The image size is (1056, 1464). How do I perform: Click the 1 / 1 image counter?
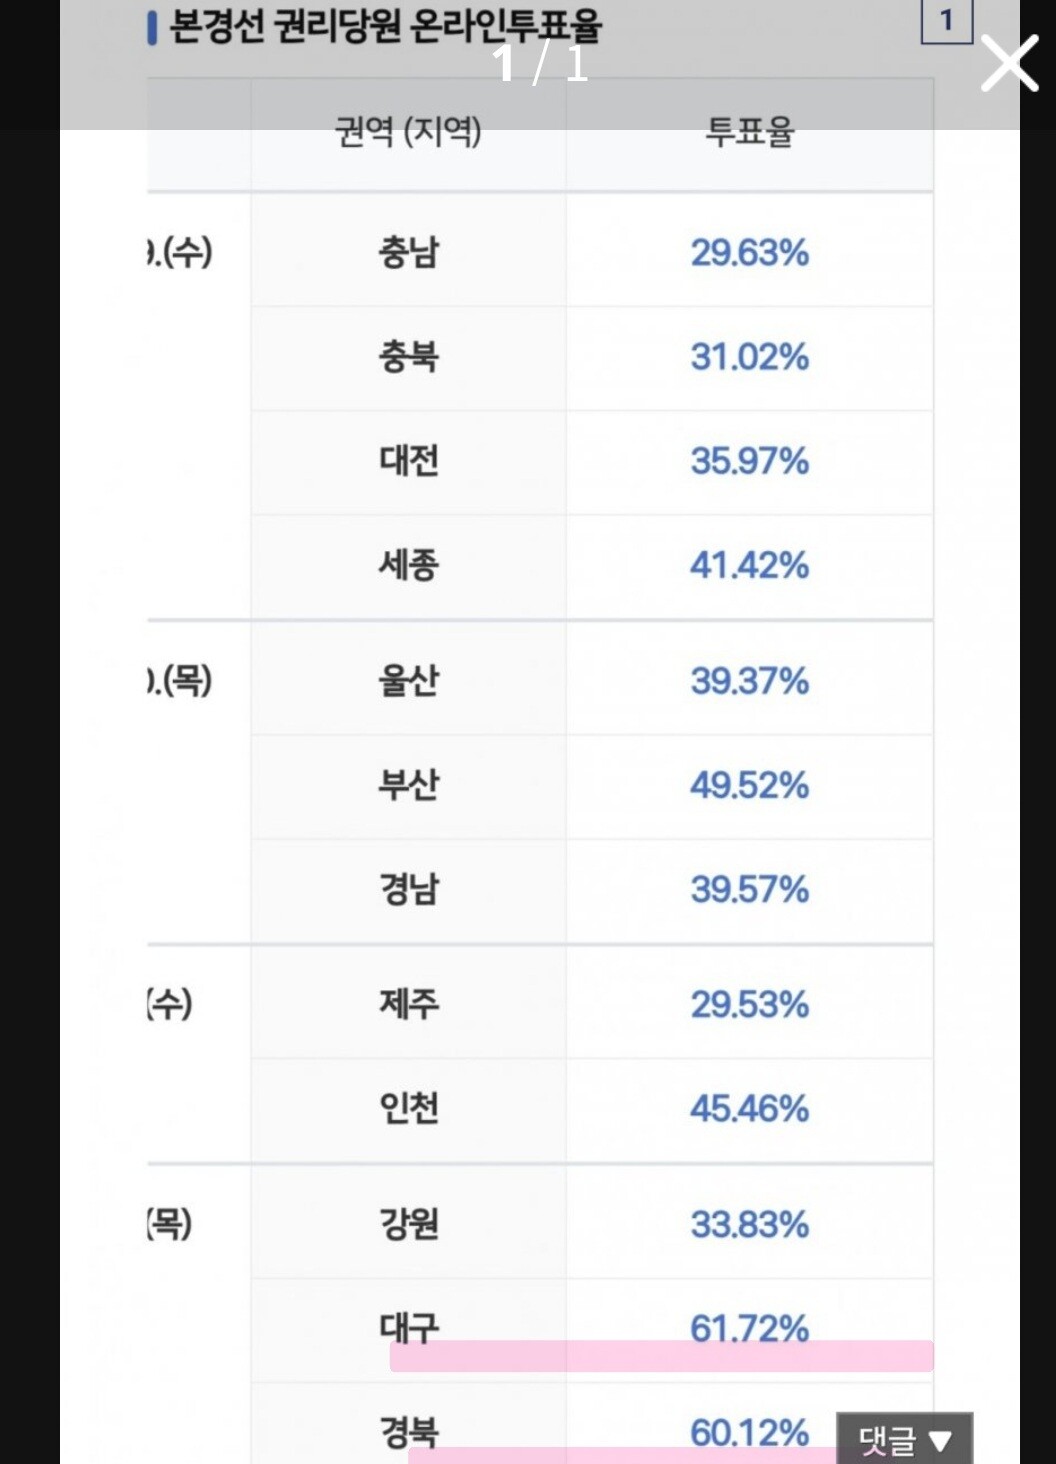(x=540, y=64)
